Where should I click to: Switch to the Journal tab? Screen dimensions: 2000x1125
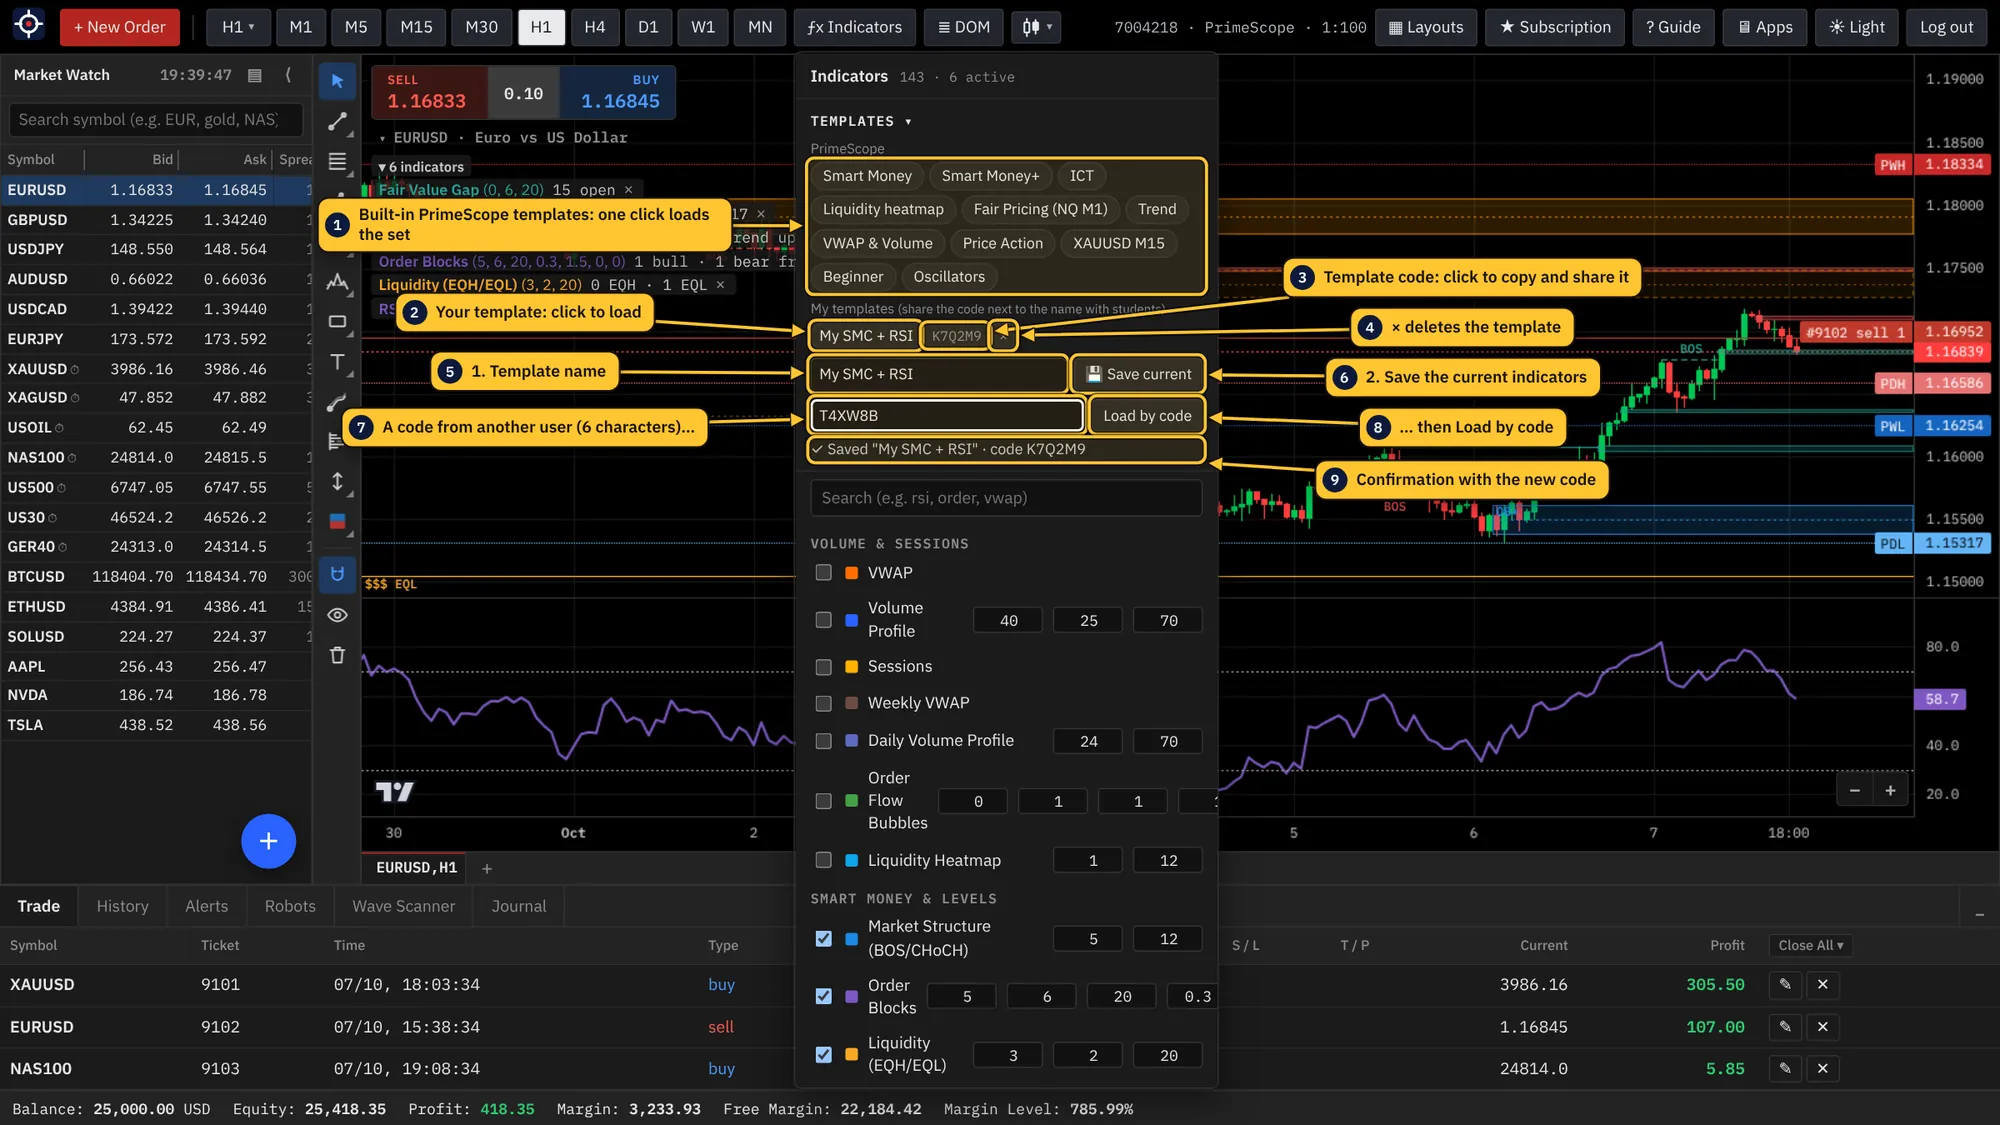[x=518, y=907]
